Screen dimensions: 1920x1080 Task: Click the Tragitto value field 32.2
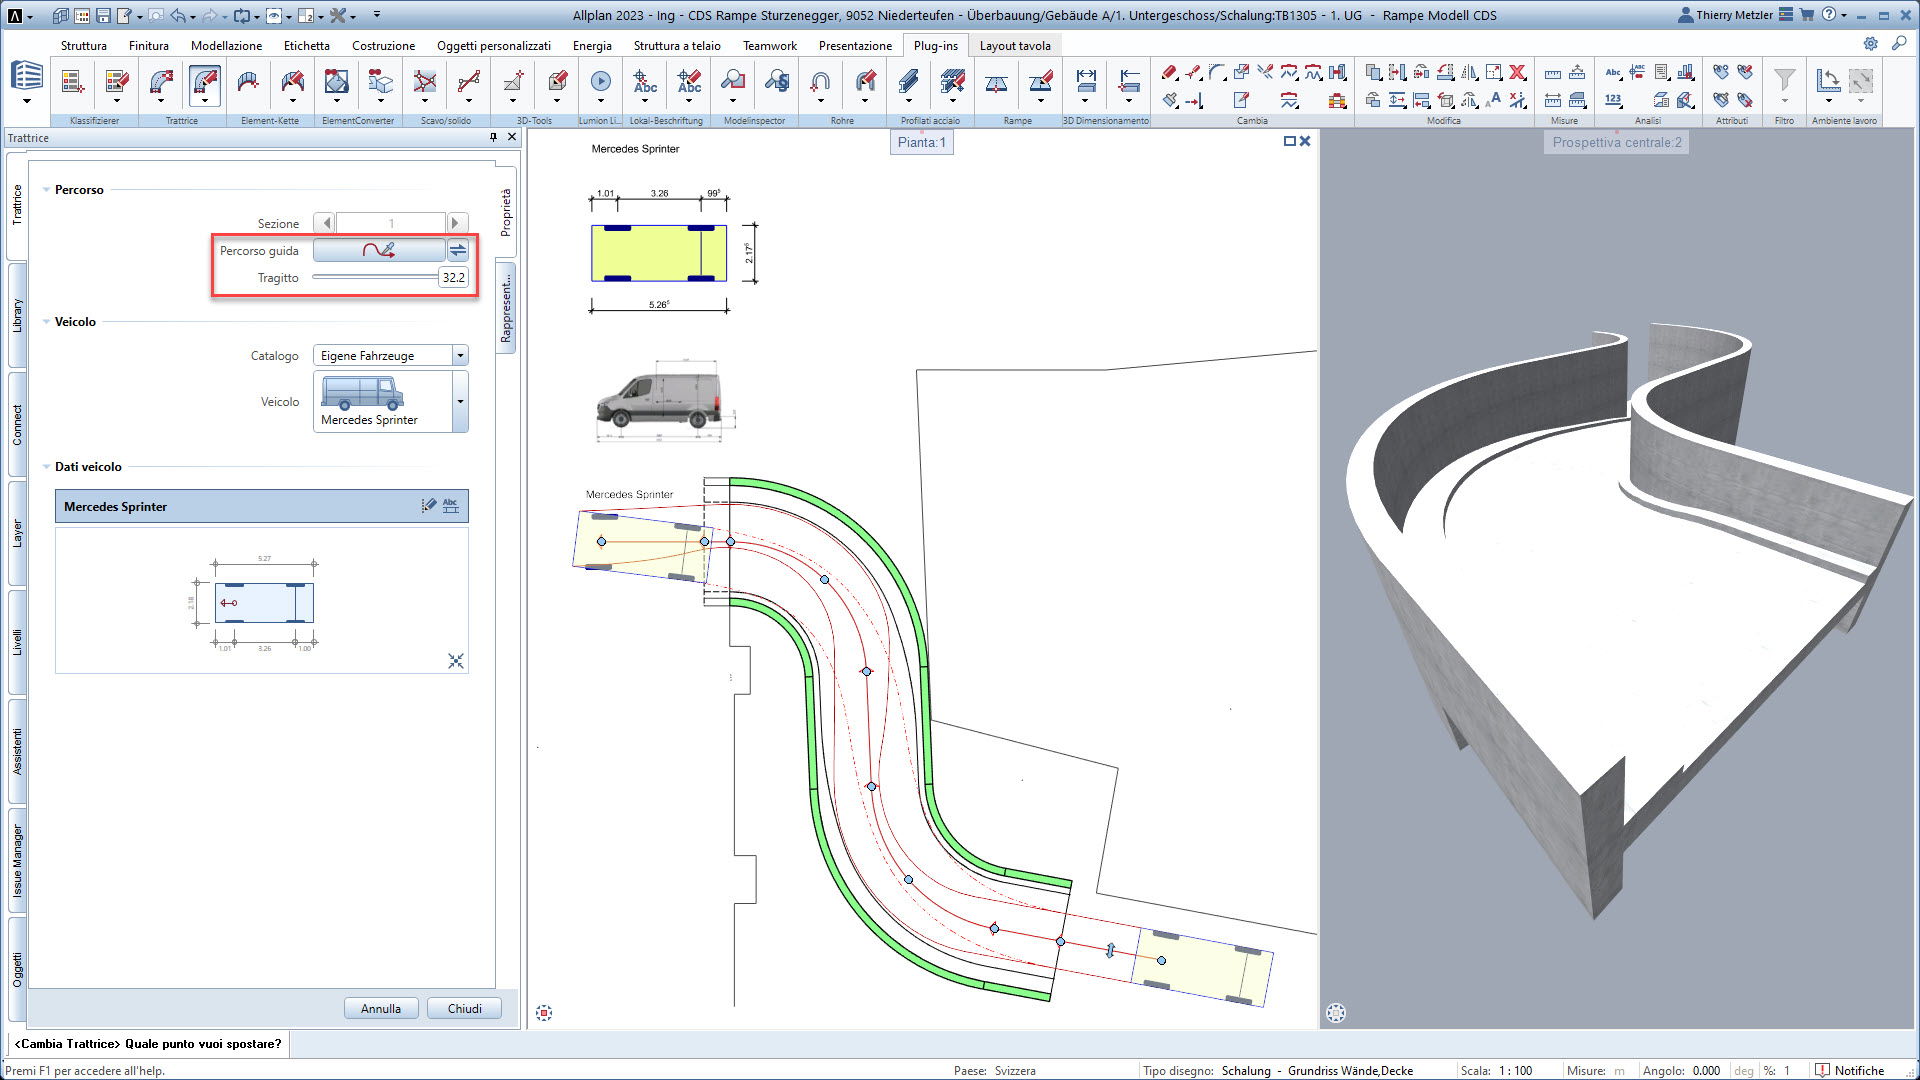pyautogui.click(x=453, y=277)
